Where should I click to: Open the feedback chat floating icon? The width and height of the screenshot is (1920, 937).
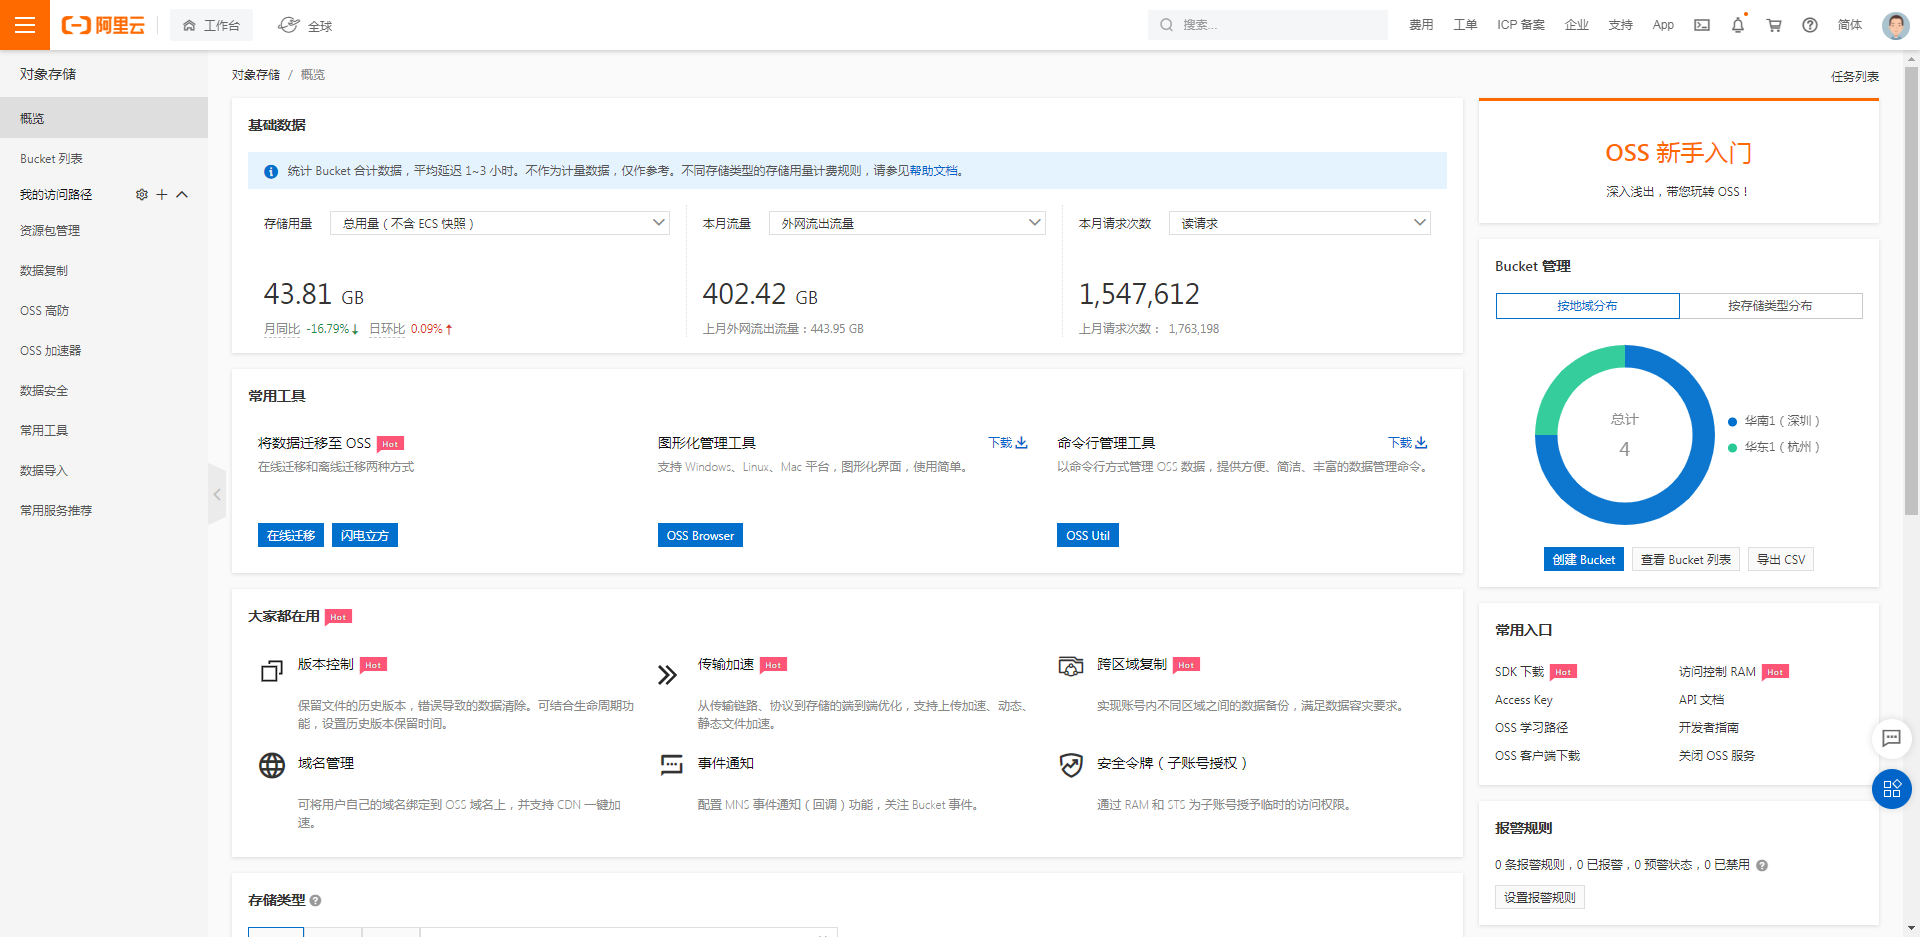(1891, 738)
